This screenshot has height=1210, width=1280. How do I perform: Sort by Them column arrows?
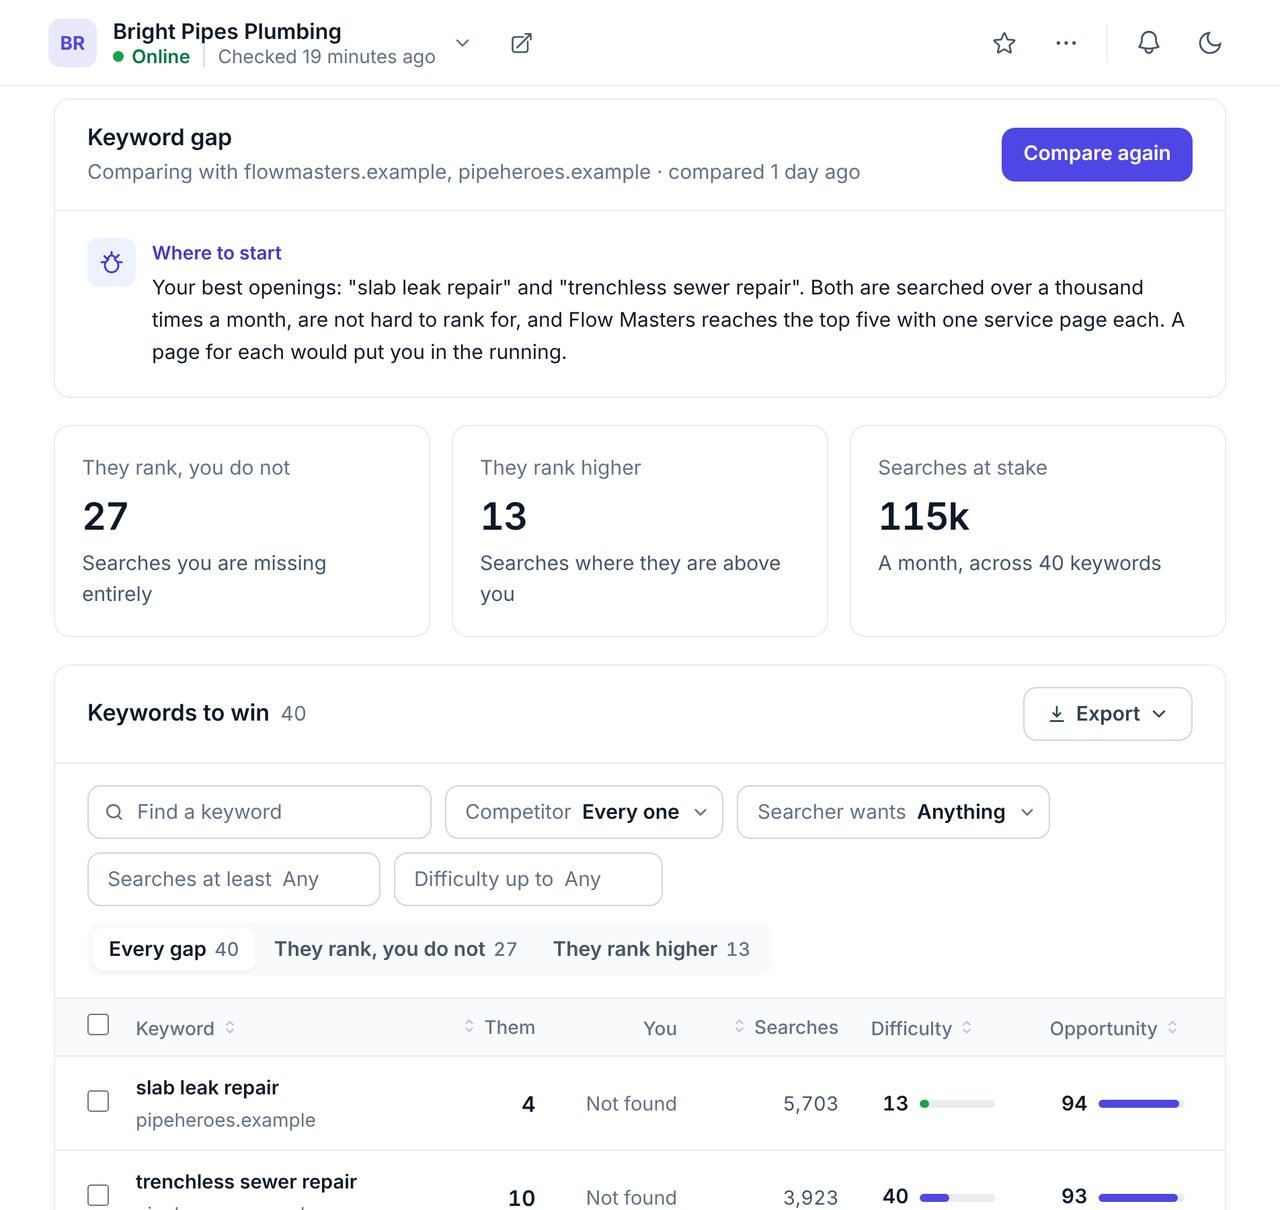pyautogui.click(x=469, y=1026)
